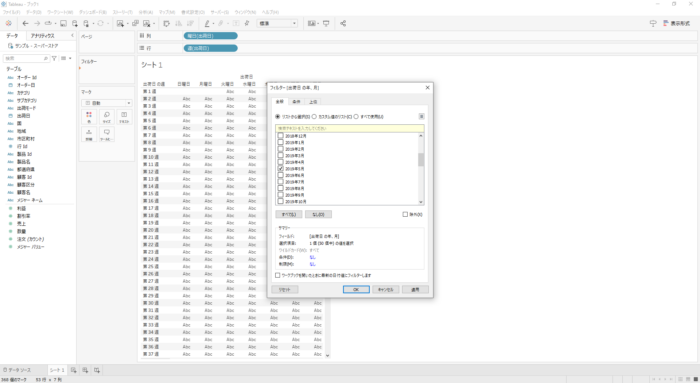Check the 2019年1月 checkbox

pos(281,142)
